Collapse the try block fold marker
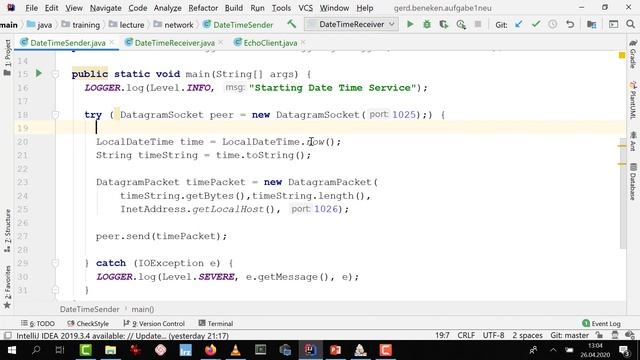 [x=55, y=115]
